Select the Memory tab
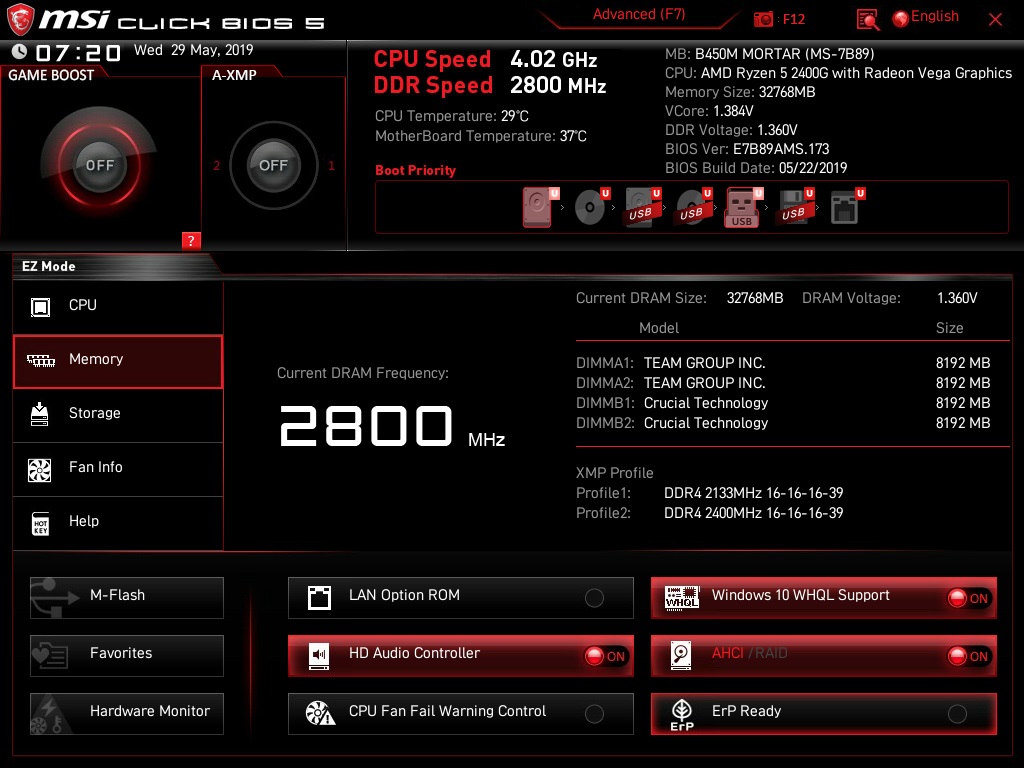The height and width of the screenshot is (768, 1024). point(118,361)
